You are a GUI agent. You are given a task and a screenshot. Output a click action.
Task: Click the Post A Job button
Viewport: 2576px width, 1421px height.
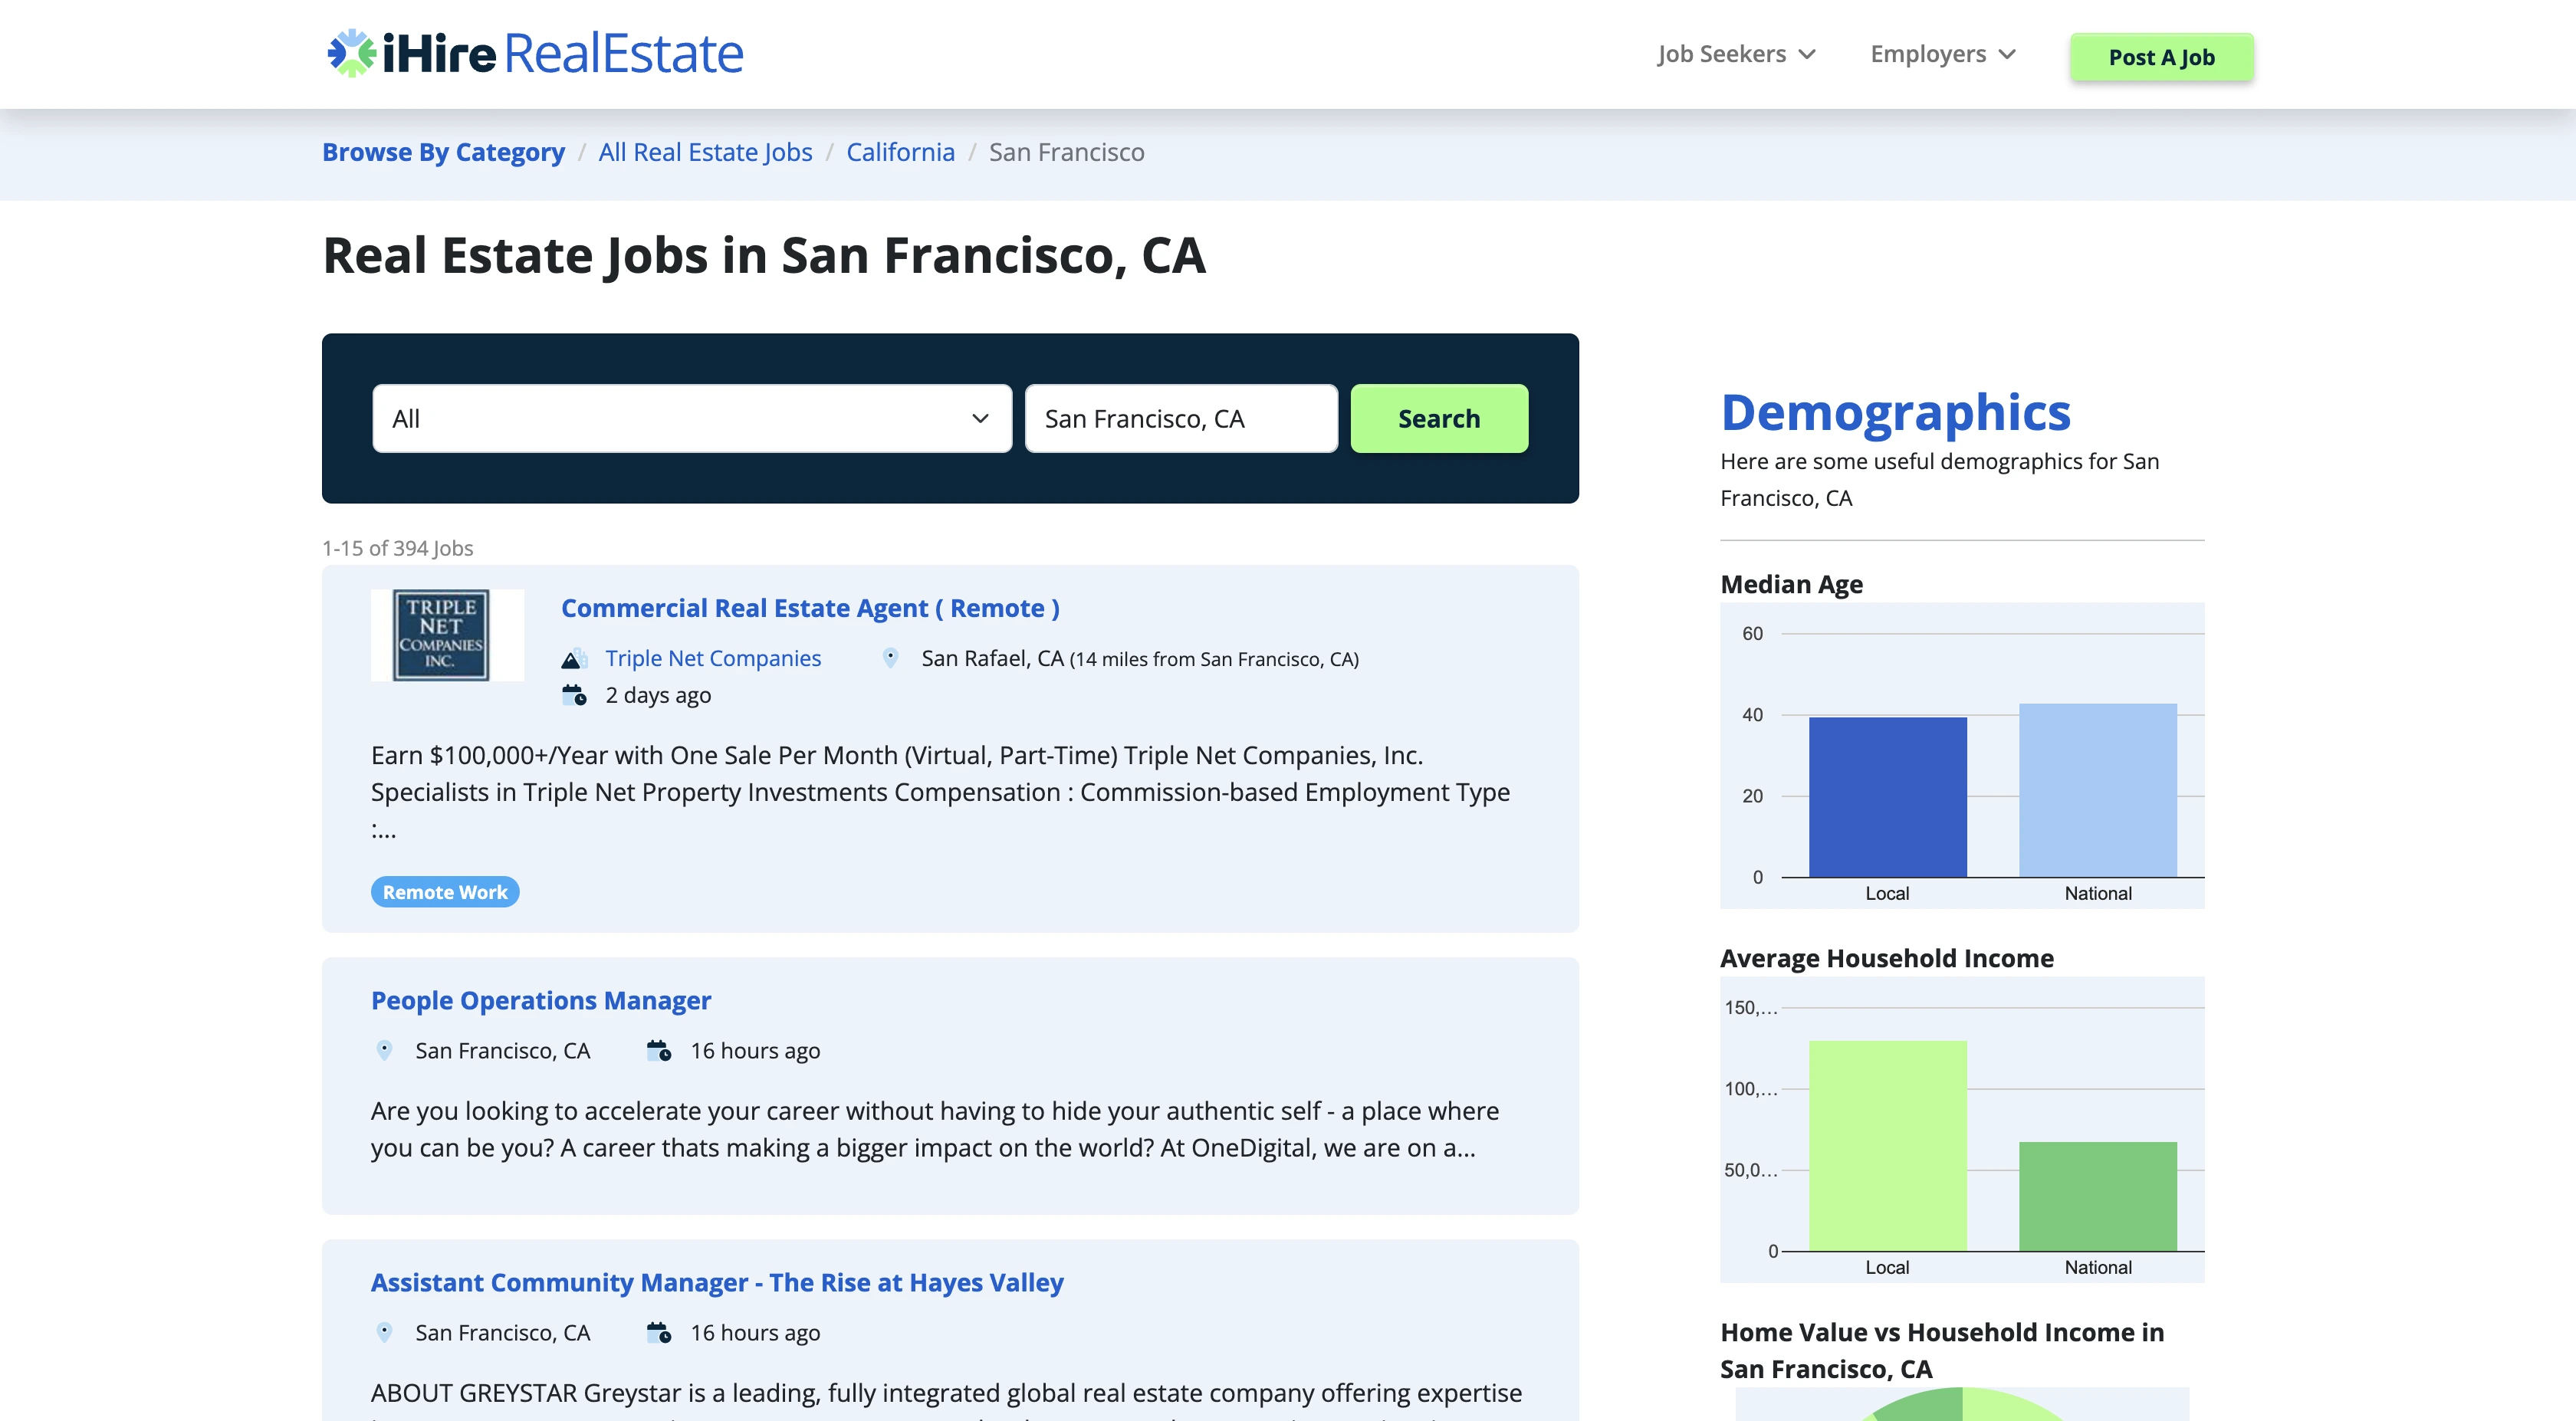pyautogui.click(x=2161, y=57)
